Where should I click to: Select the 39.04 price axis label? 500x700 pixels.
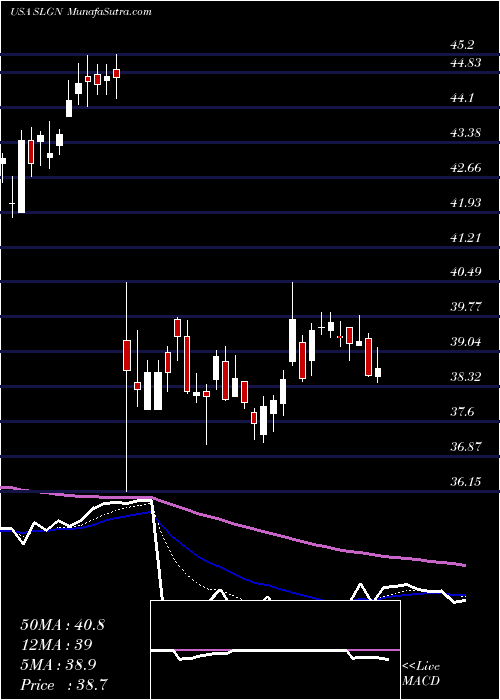coord(466,342)
